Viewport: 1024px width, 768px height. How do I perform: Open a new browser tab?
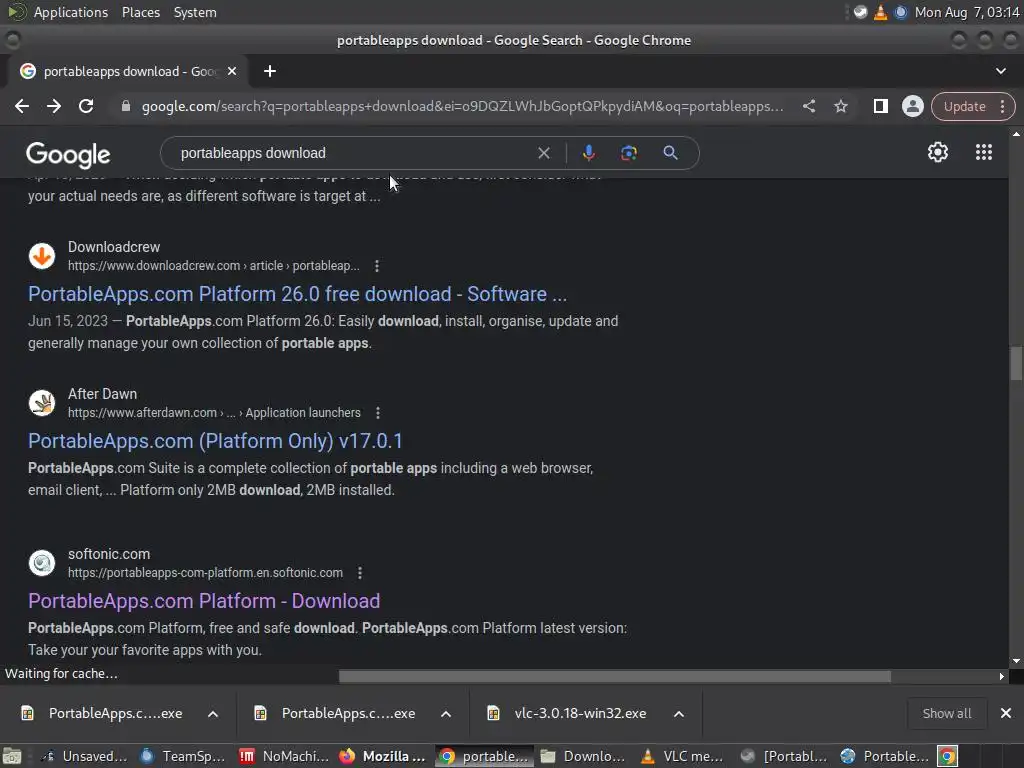click(270, 71)
